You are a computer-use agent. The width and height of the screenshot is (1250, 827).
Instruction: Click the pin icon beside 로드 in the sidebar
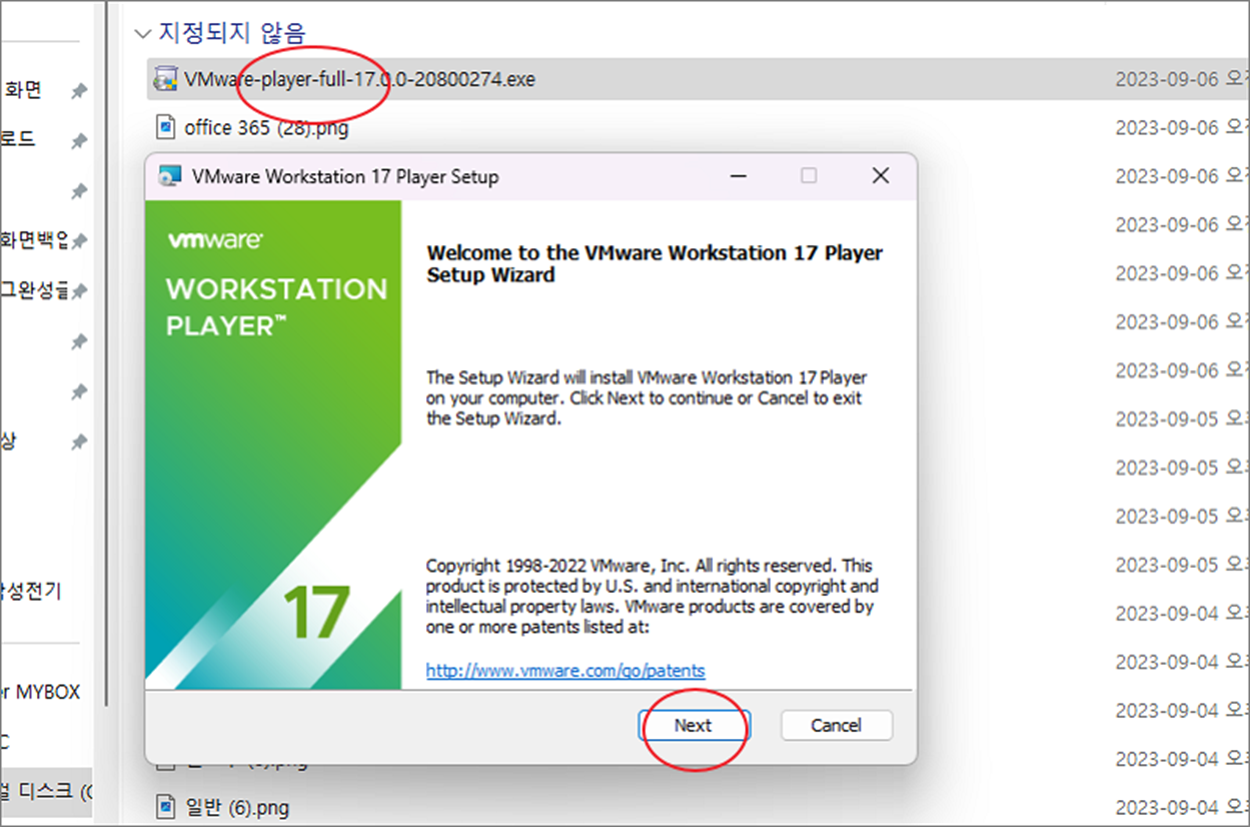78,141
